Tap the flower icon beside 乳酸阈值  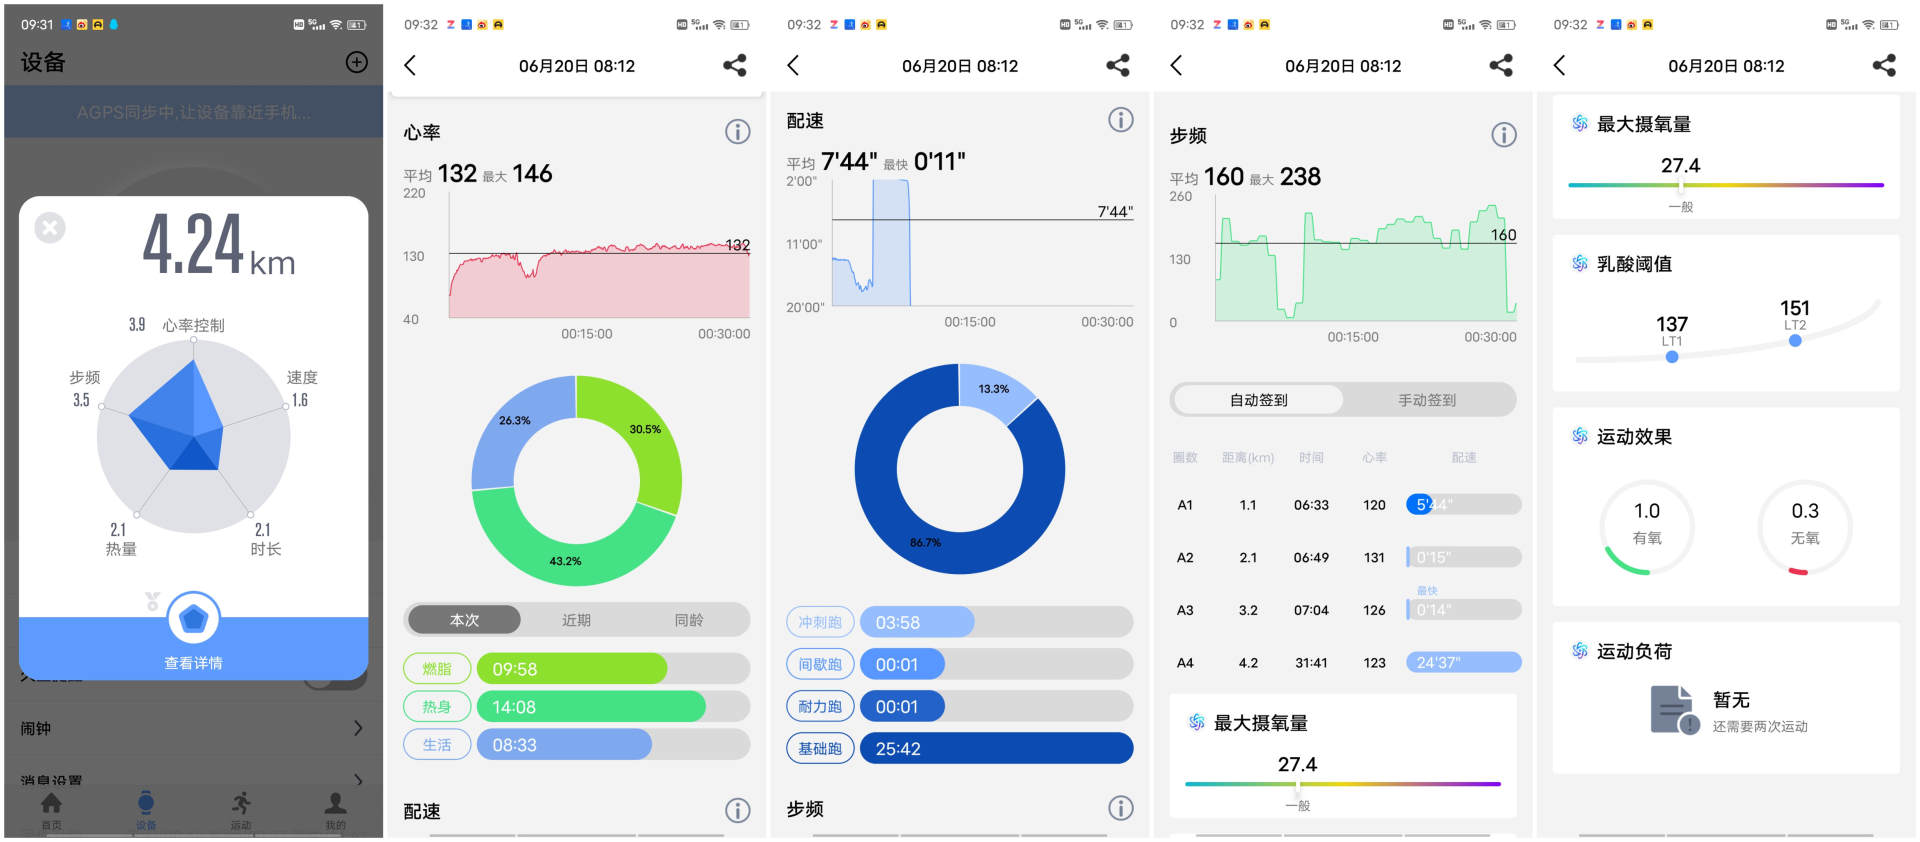tap(1580, 263)
